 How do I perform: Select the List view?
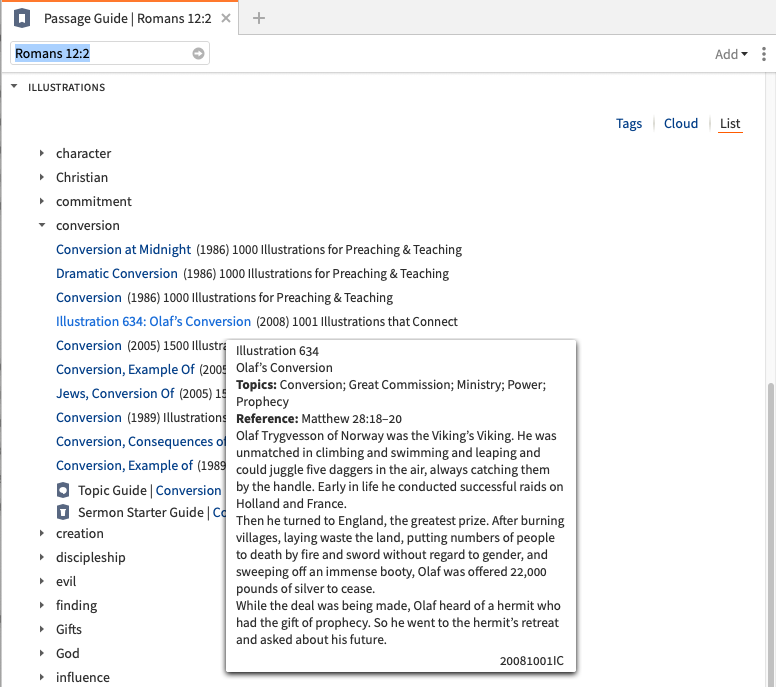[x=730, y=123]
